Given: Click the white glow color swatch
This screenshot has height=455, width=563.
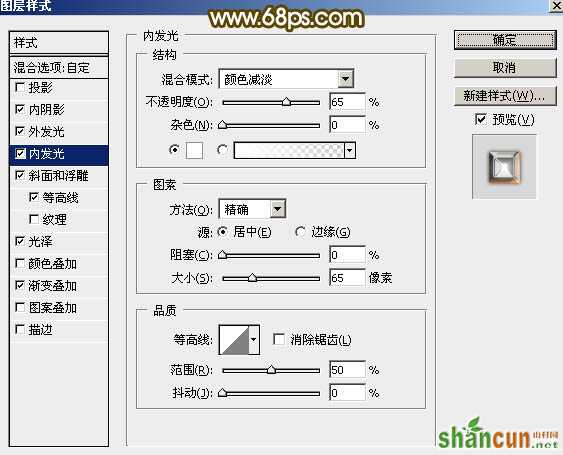Looking at the screenshot, I should coord(194,150).
